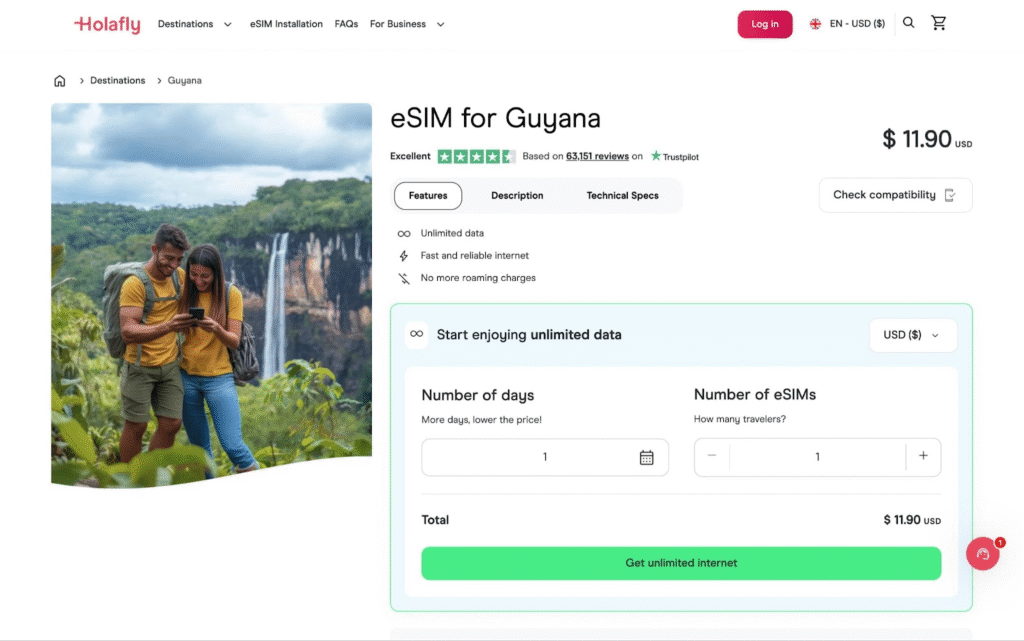Open the eSIM Installation menu item

coord(286,23)
